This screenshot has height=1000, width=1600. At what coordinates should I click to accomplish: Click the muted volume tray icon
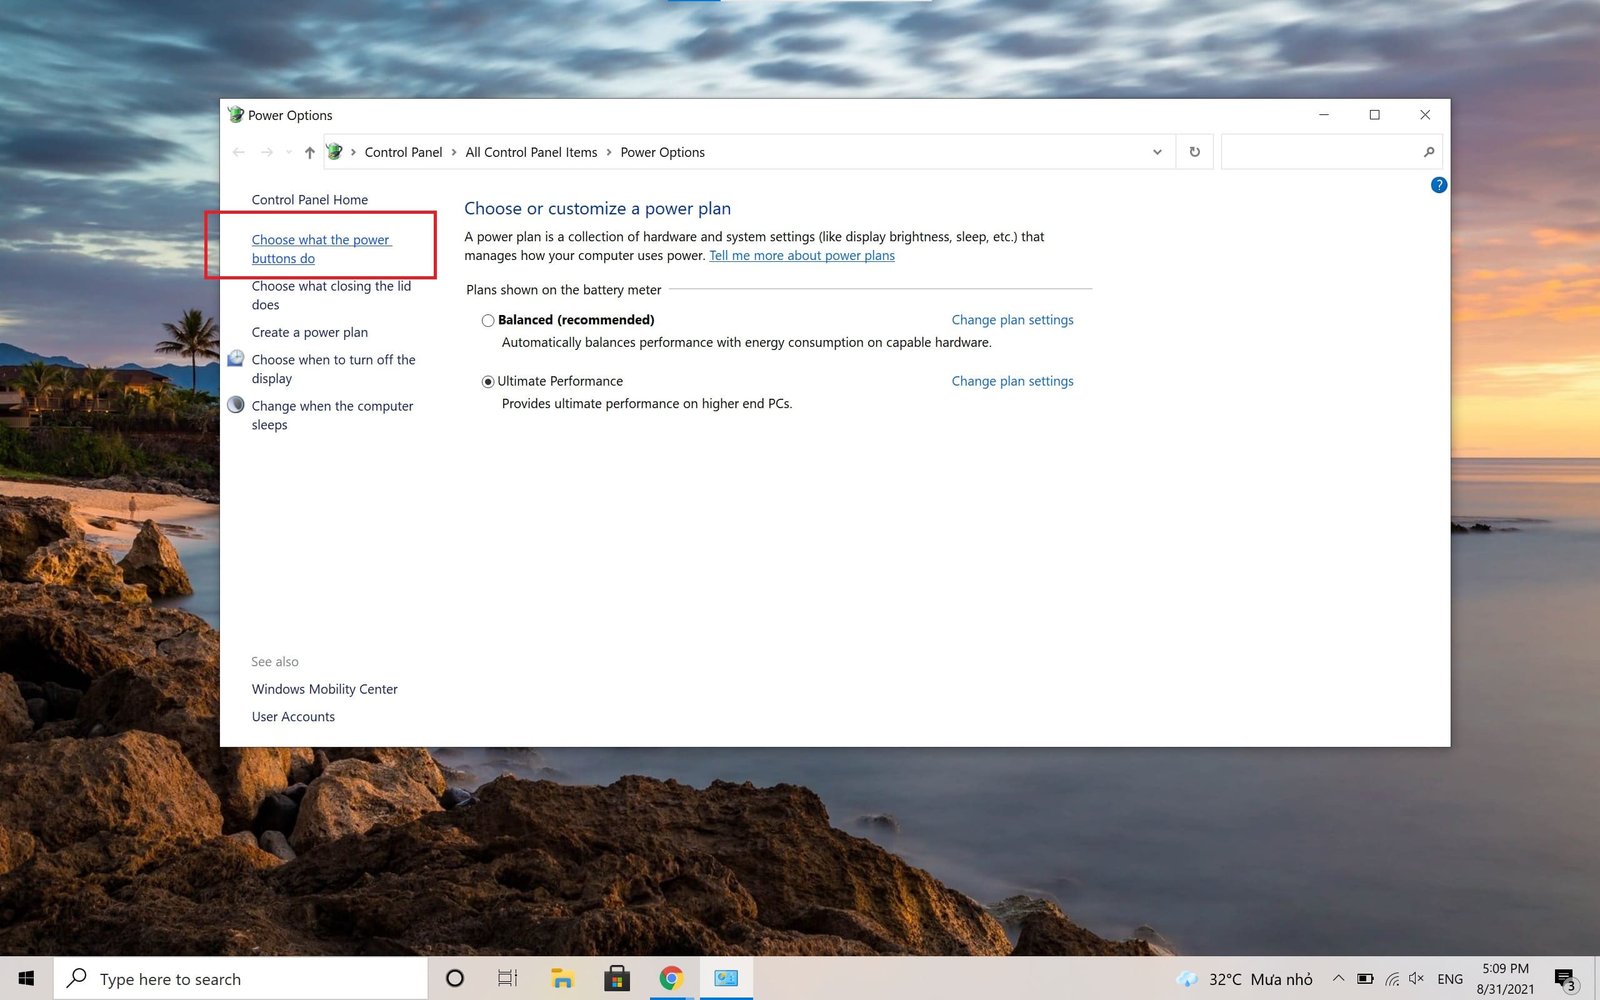click(1416, 979)
